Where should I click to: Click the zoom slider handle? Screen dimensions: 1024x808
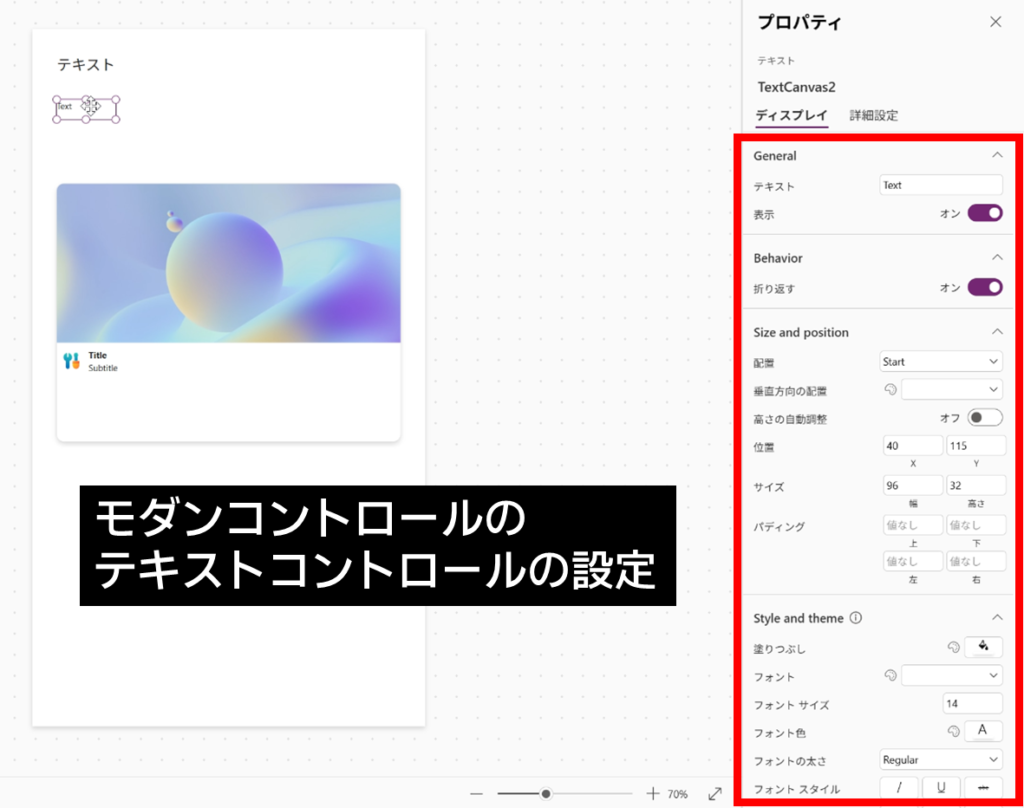[546, 793]
